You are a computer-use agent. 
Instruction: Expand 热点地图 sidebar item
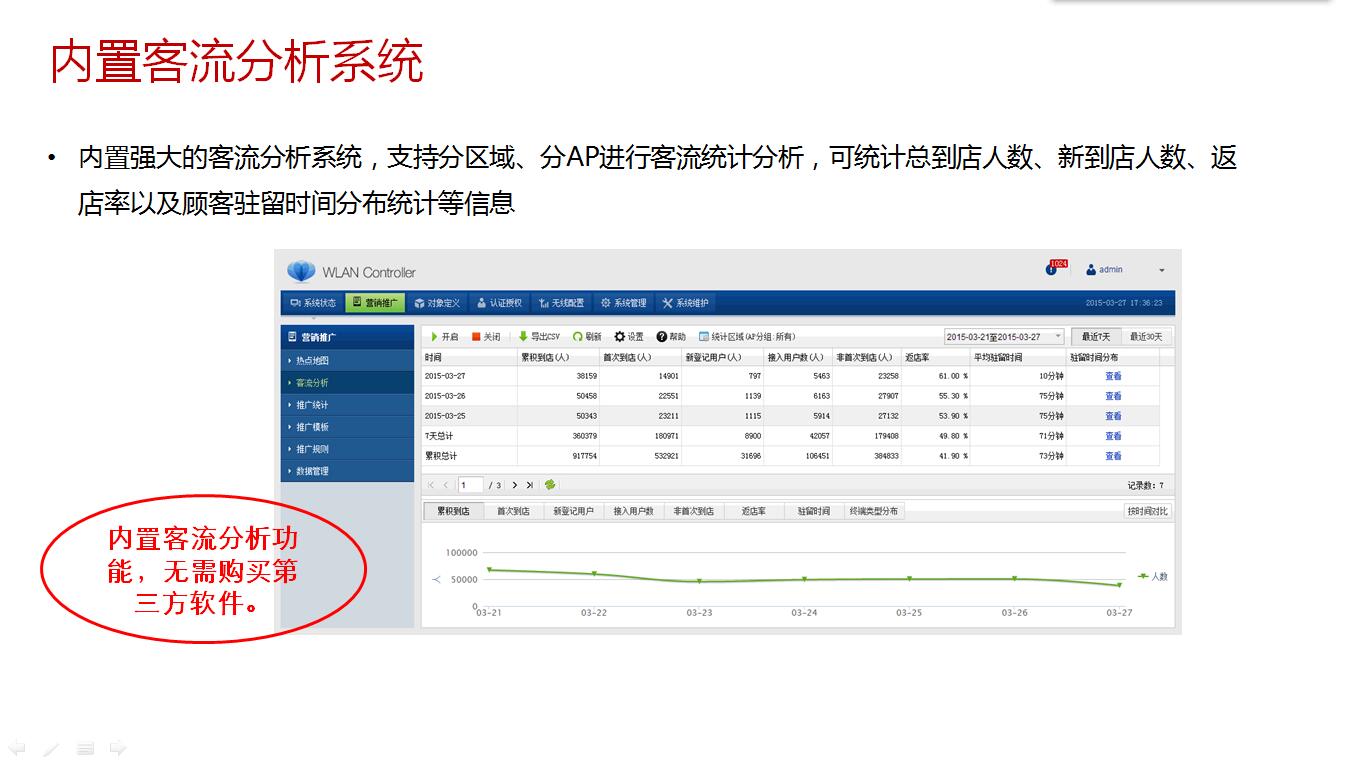[x=312, y=361]
